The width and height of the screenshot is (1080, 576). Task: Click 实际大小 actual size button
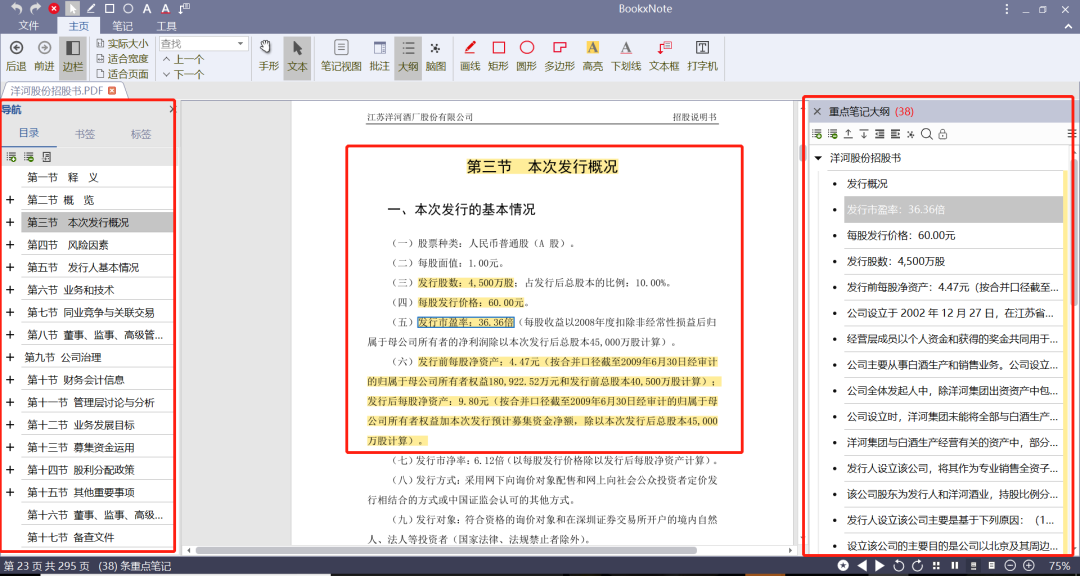(x=122, y=43)
